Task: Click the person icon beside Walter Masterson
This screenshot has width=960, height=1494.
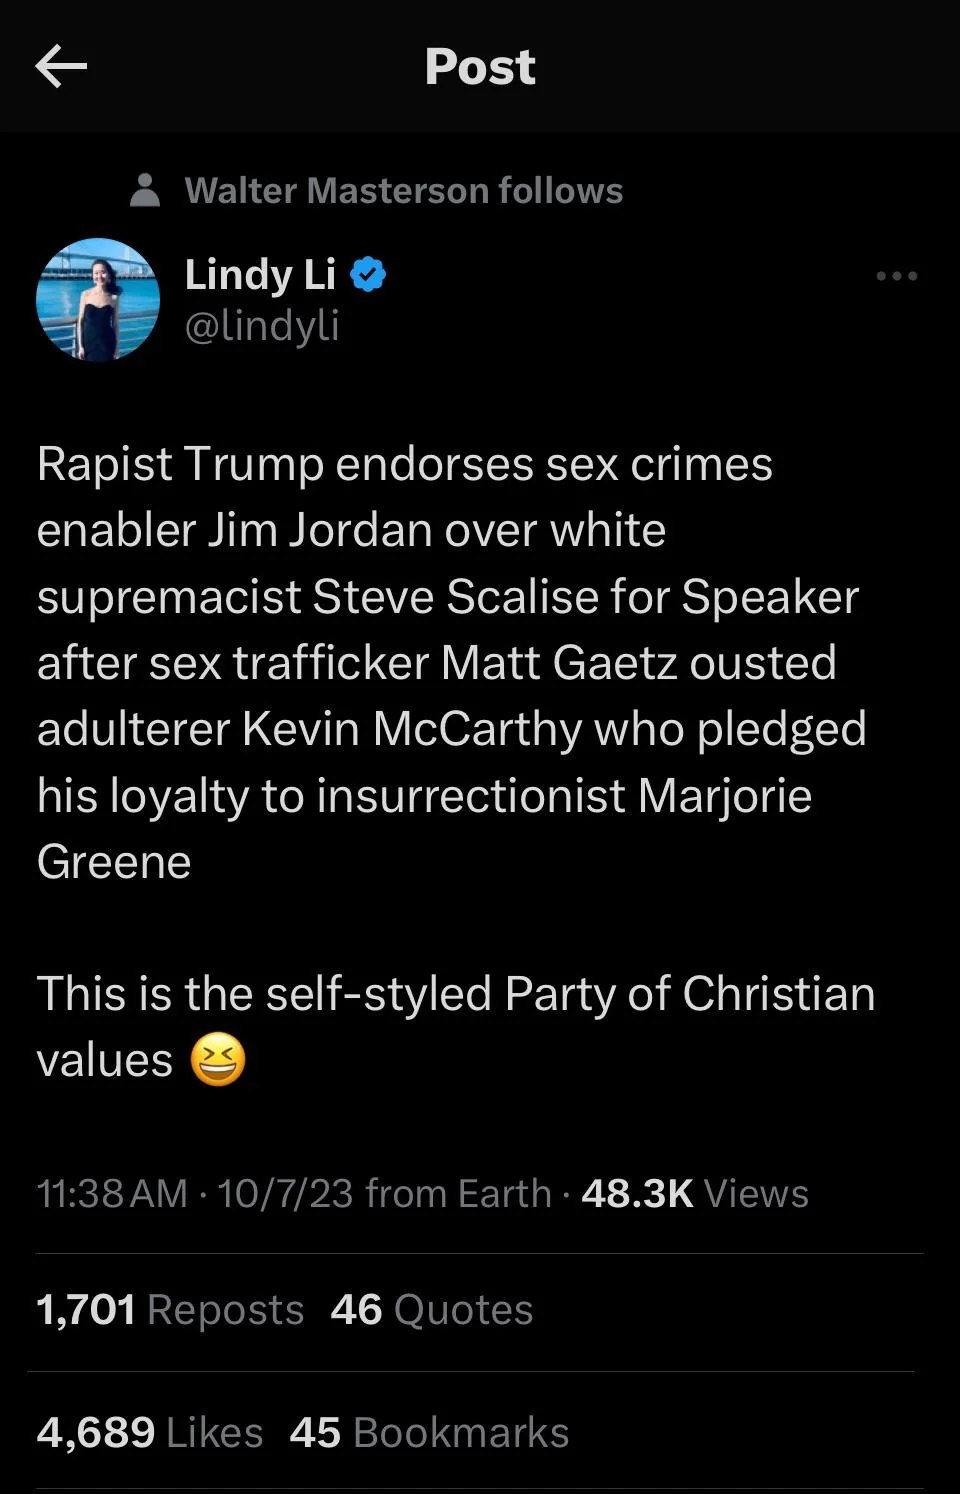Action: (x=146, y=190)
